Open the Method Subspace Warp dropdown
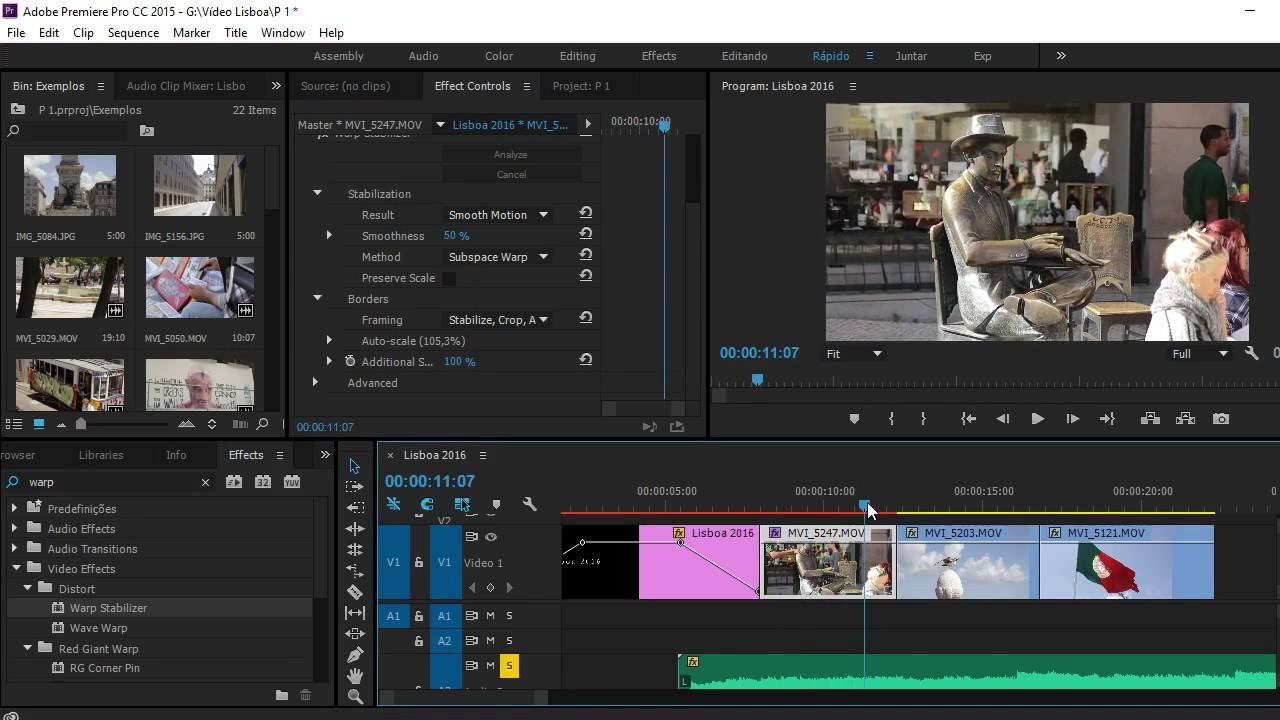The width and height of the screenshot is (1280, 720). (498, 257)
